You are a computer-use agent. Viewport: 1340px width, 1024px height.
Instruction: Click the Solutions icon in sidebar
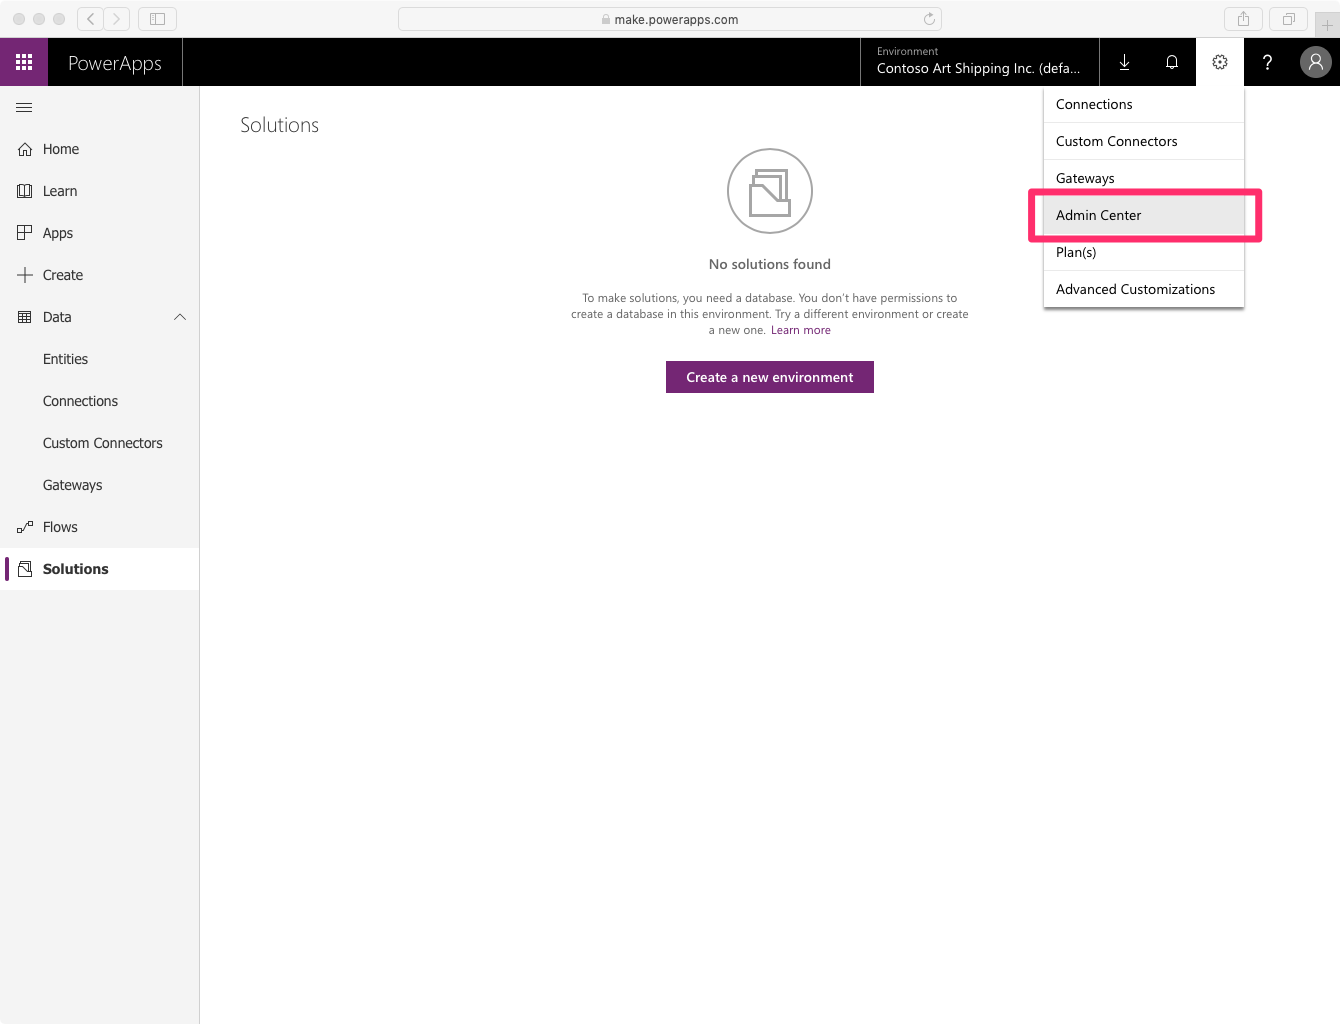pyautogui.click(x=25, y=569)
